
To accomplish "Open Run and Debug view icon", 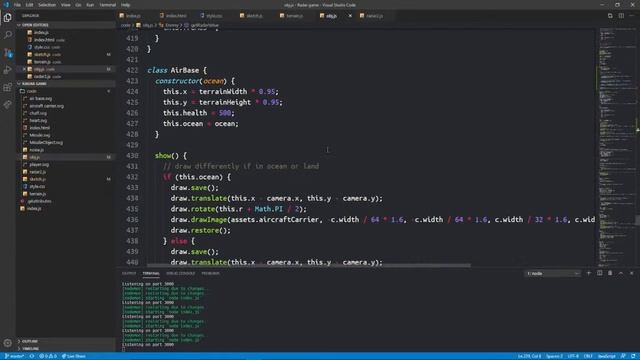I will pyautogui.click(x=7, y=70).
